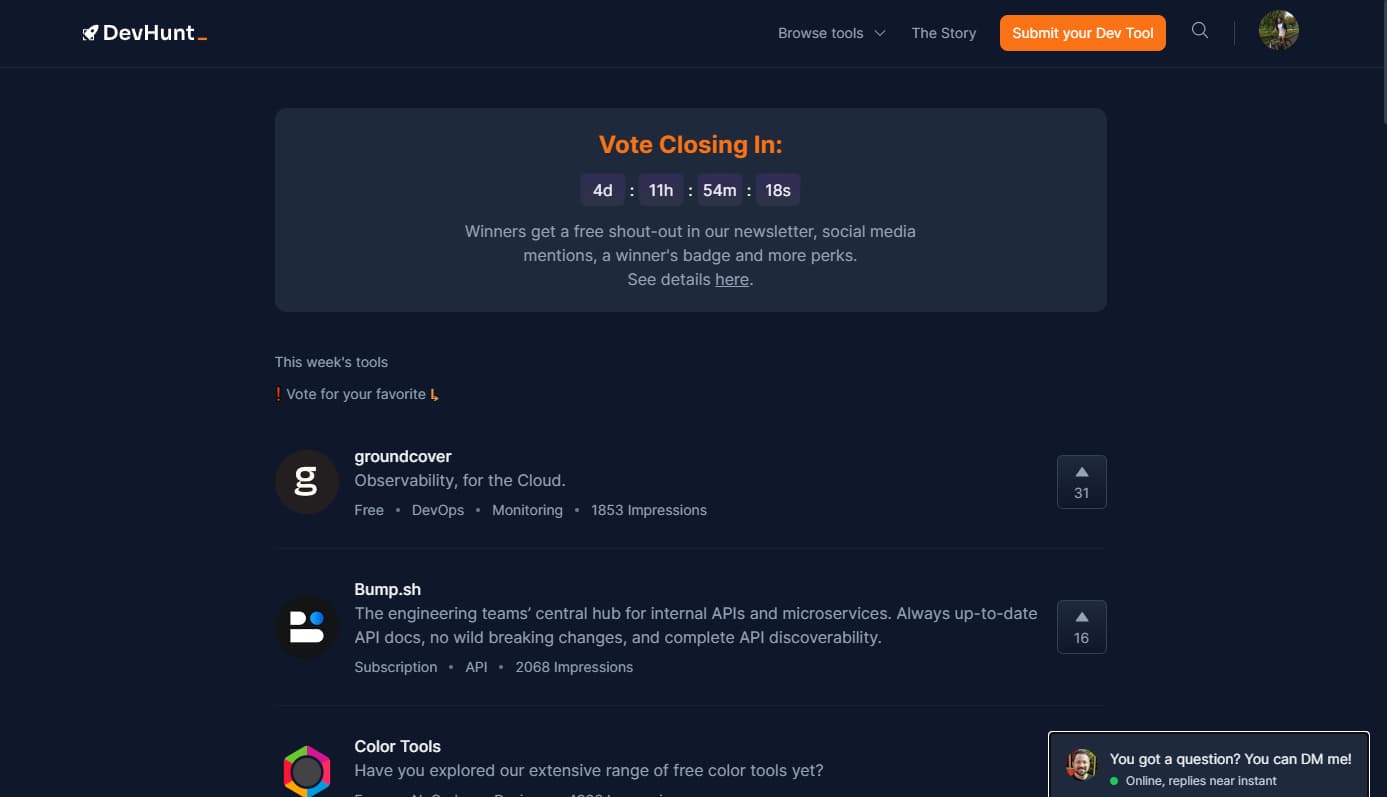1387x797 pixels.
Task: Open your profile avatar menu
Action: tap(1278, 30)
